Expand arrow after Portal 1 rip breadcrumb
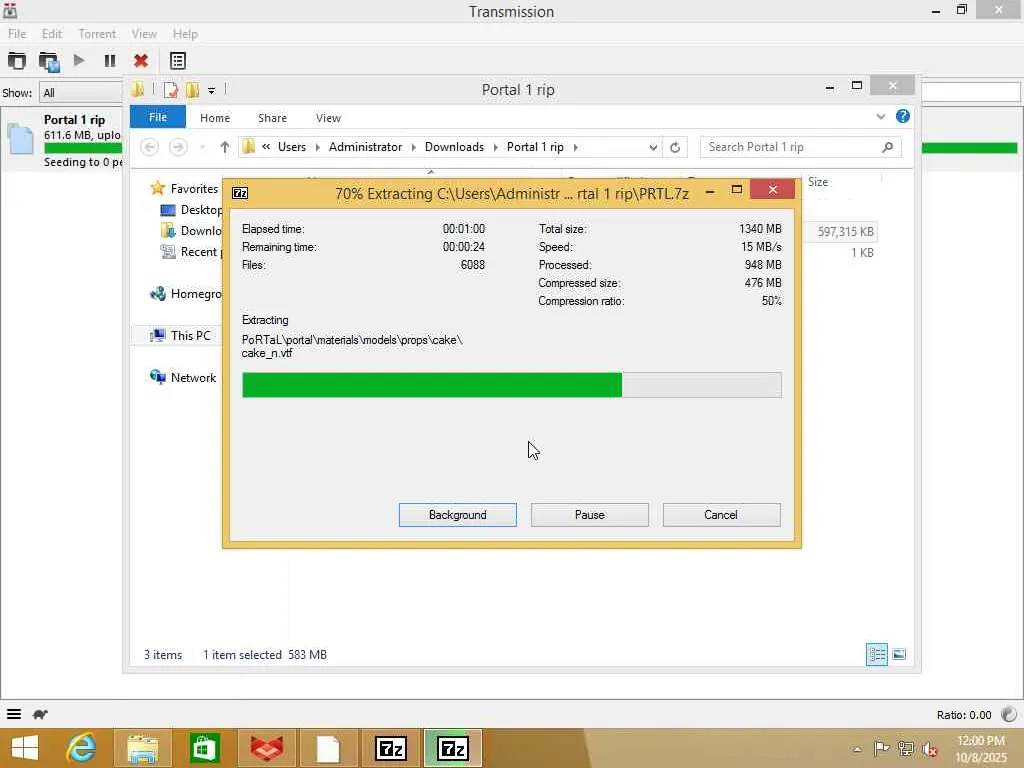Image resolution: width=1024 pixels, height=768 pixels. (575, 148)
